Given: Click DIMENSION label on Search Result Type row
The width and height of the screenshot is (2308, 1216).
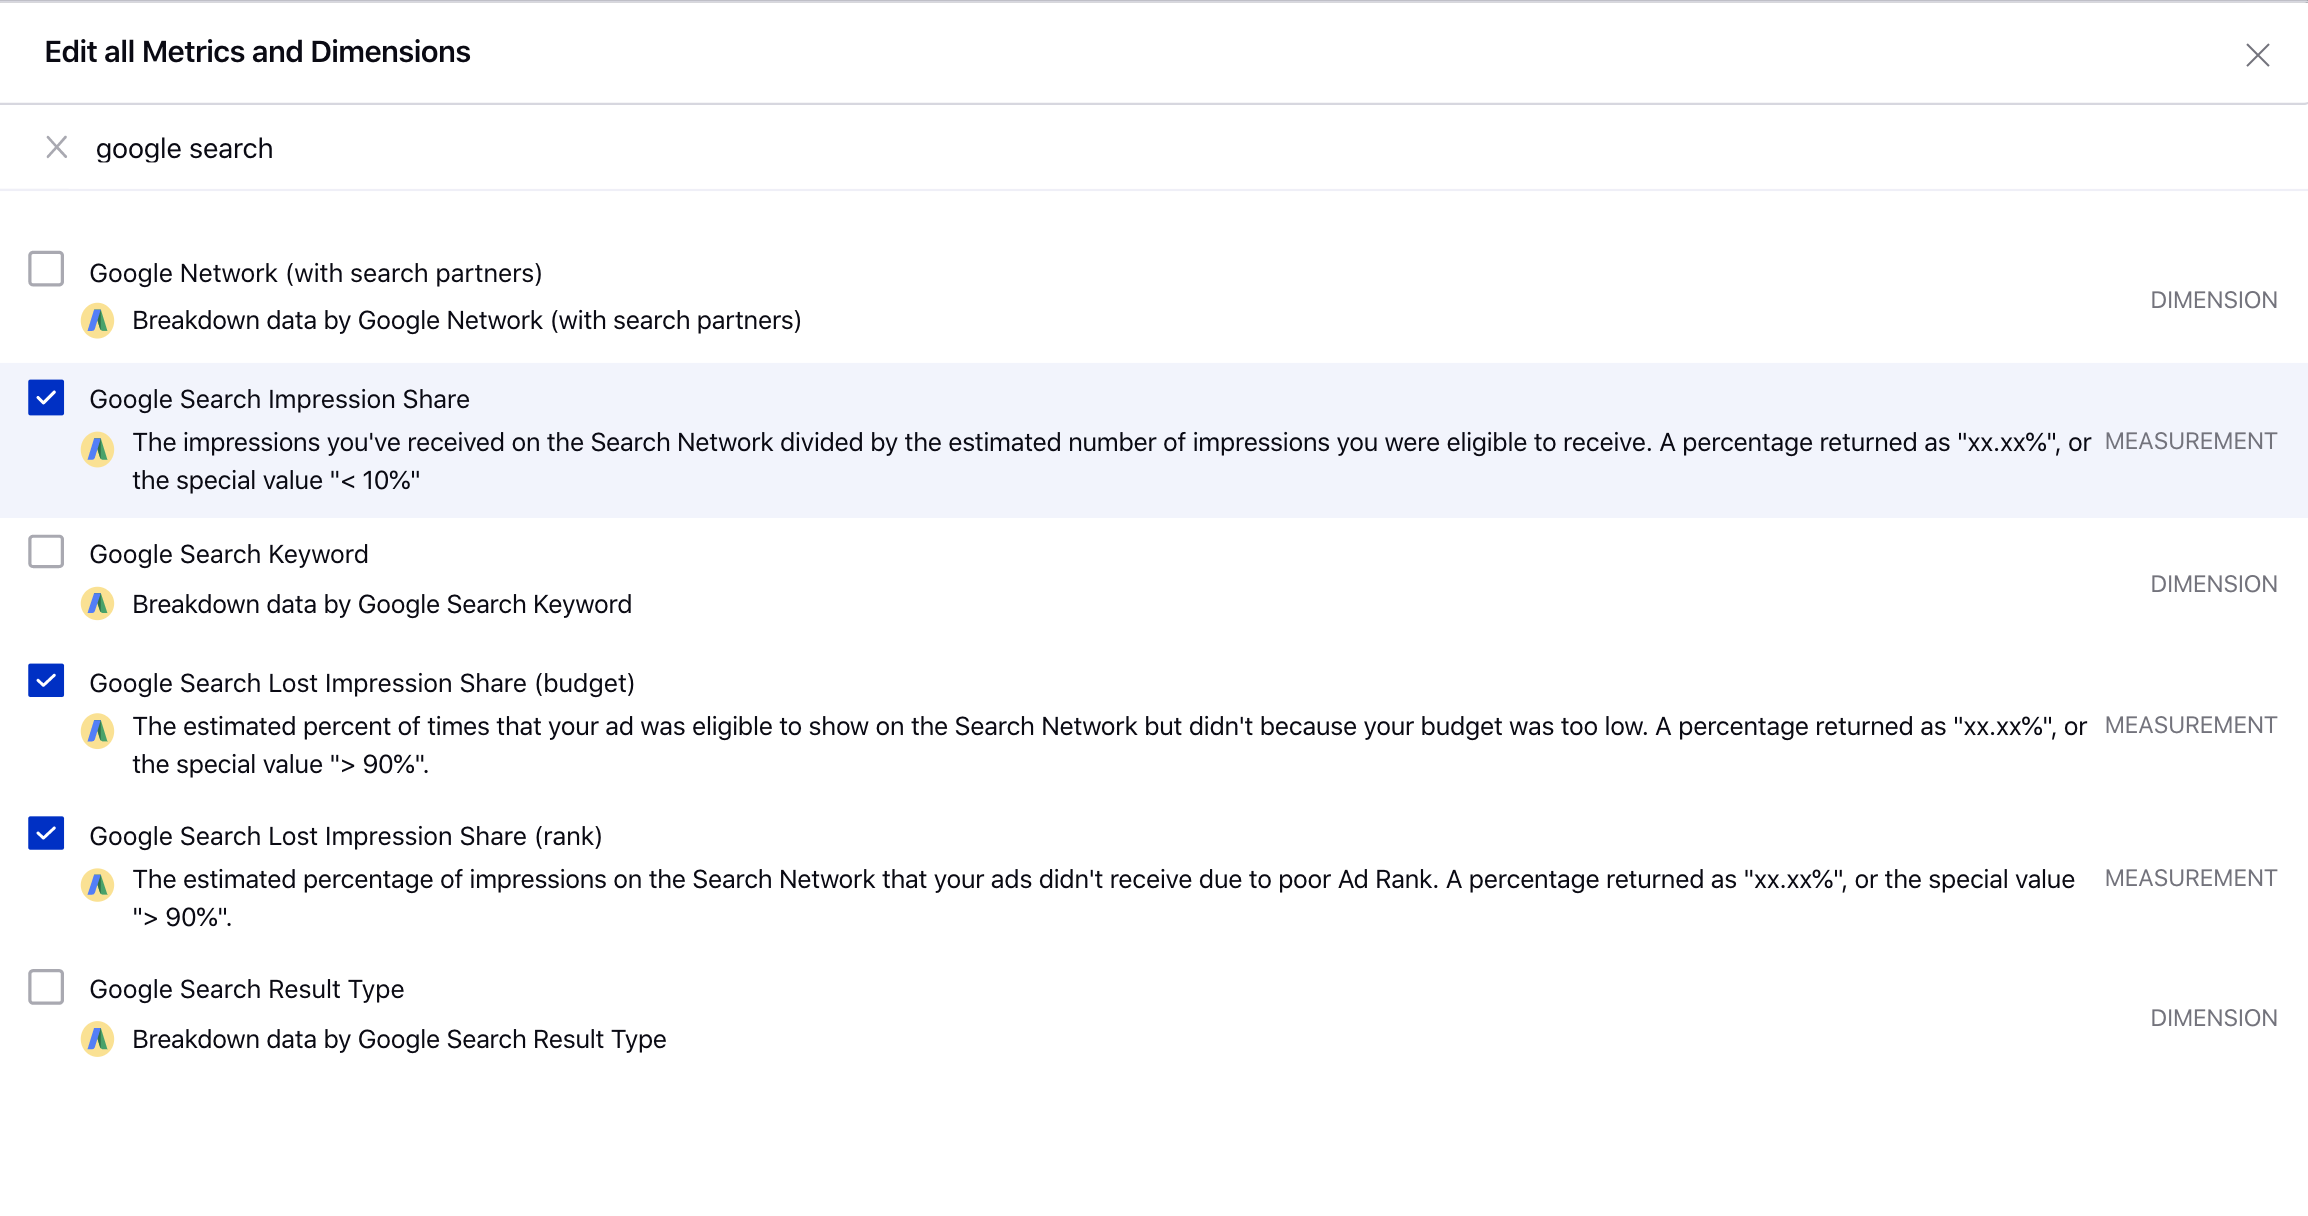Looking at the screenshot, I should 2214,1018.
